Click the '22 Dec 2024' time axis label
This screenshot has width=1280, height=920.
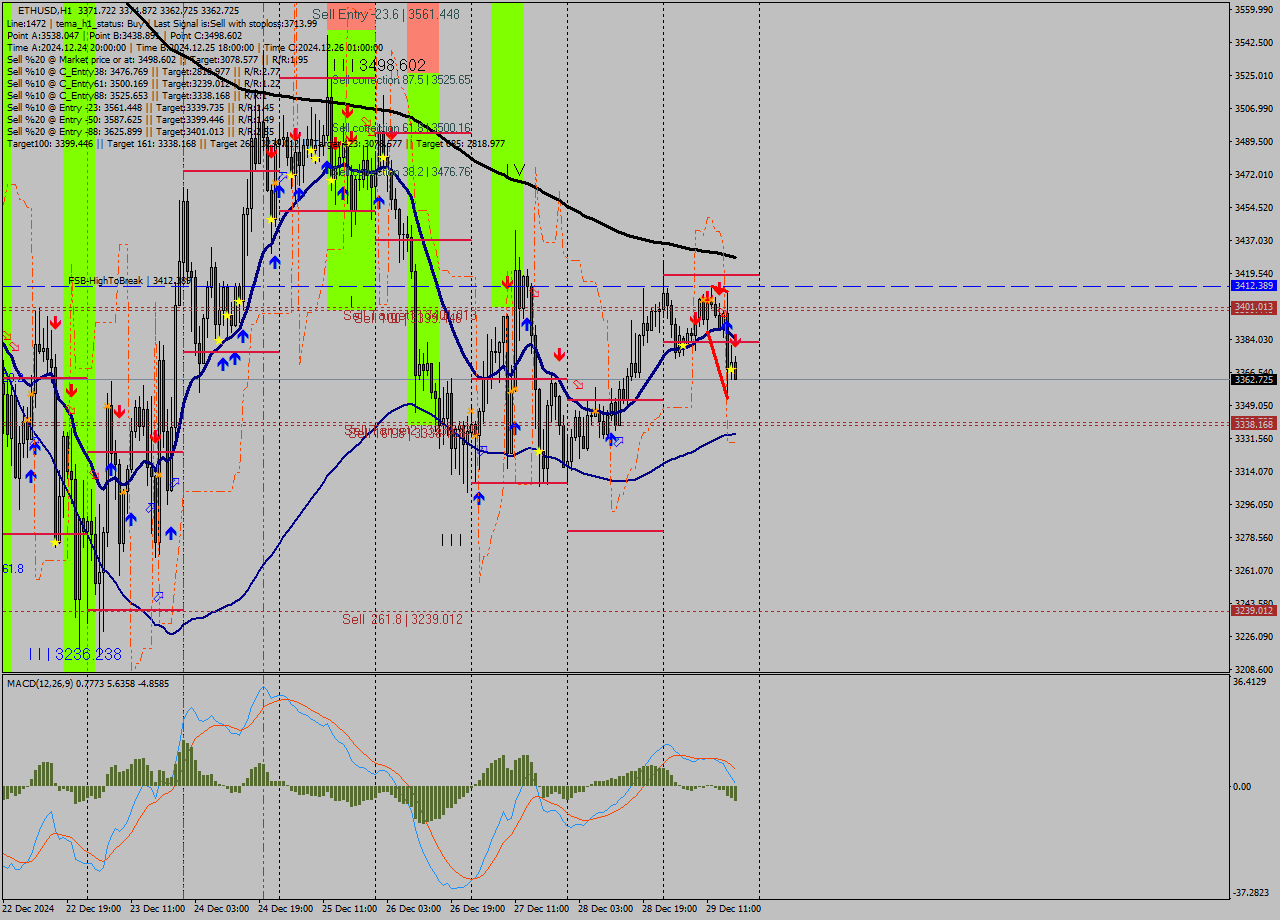[29, 908]
